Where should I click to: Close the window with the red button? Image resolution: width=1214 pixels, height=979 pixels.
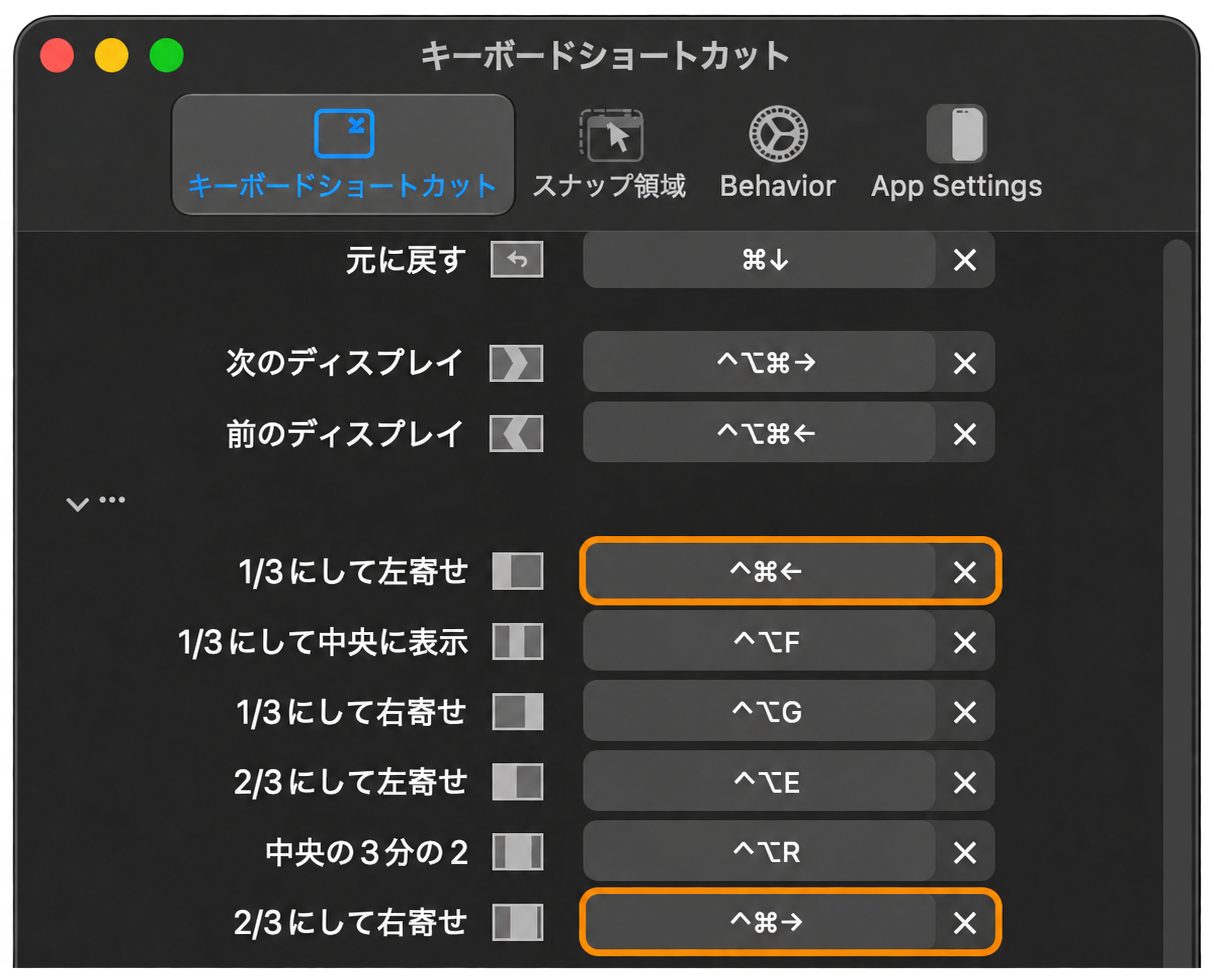[57, 54]
